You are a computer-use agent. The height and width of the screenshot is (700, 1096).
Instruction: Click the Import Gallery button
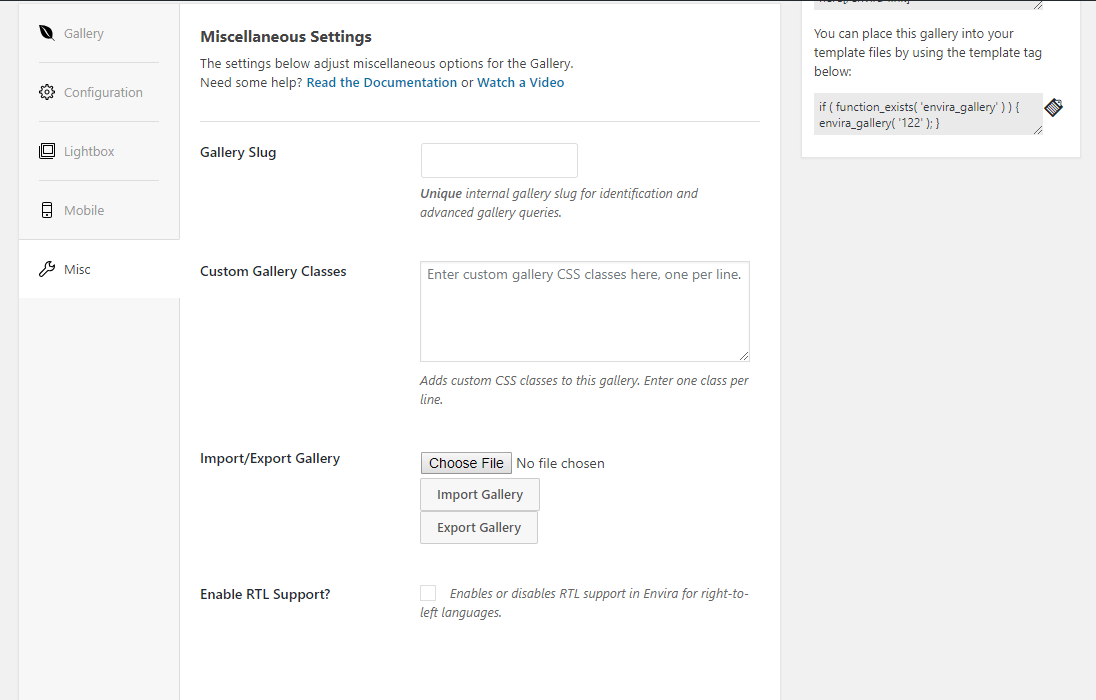pos(480,494)
